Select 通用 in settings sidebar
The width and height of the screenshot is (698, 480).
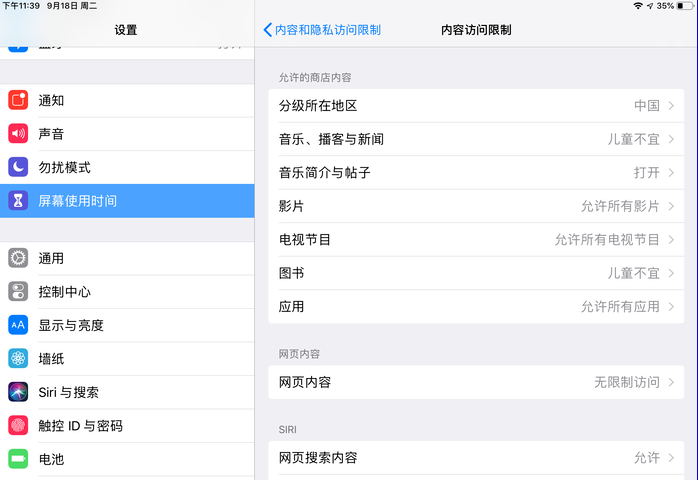pyautogui.click(x=127, y=258)
